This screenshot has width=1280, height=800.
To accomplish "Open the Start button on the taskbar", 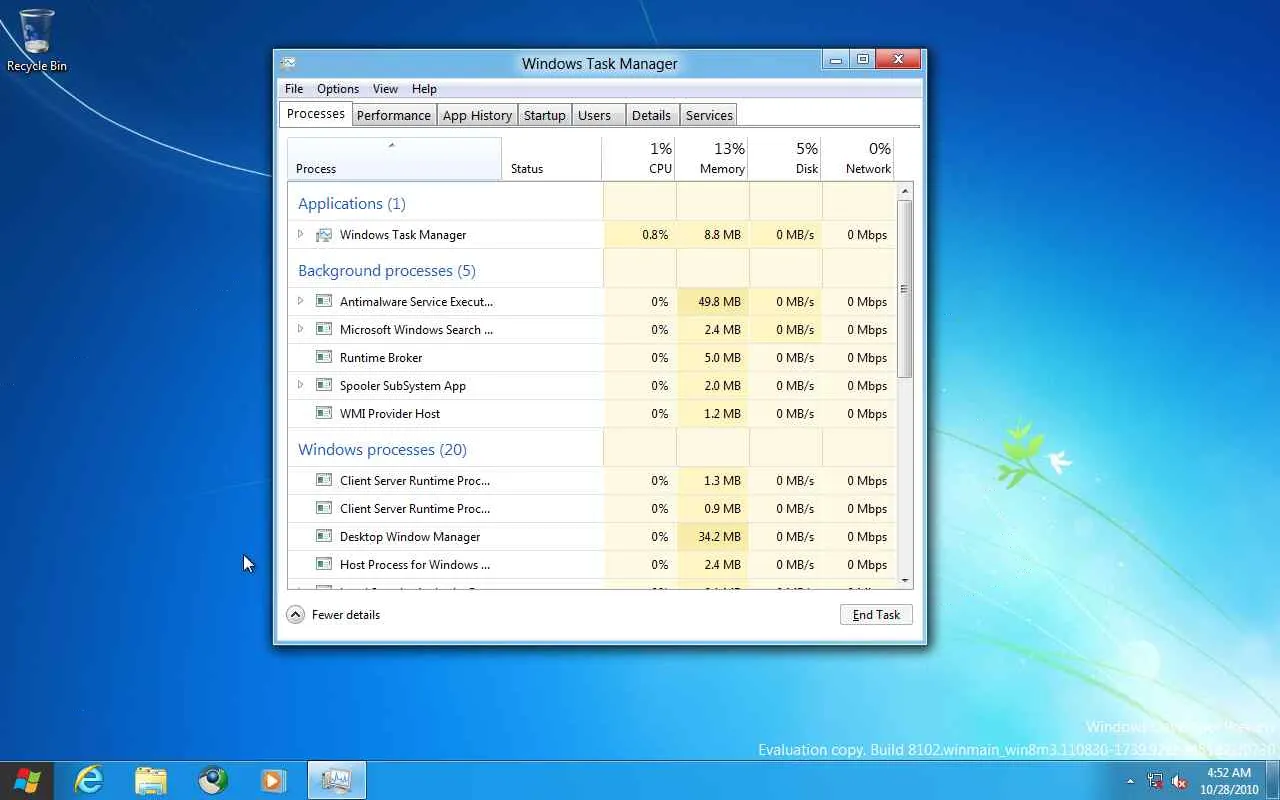I will 27,780.
